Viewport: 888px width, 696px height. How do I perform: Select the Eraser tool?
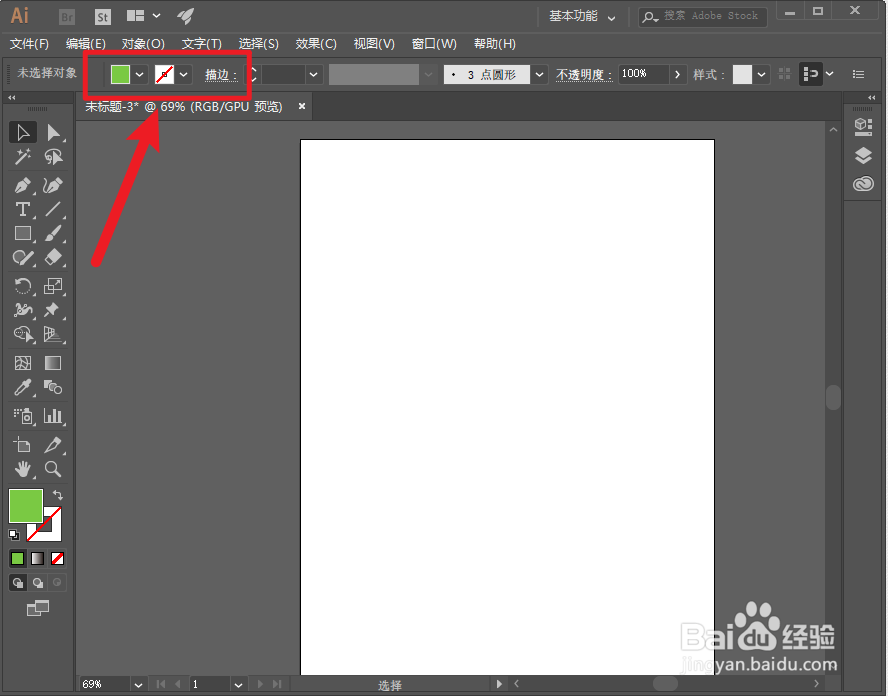[x=53, y=258]
